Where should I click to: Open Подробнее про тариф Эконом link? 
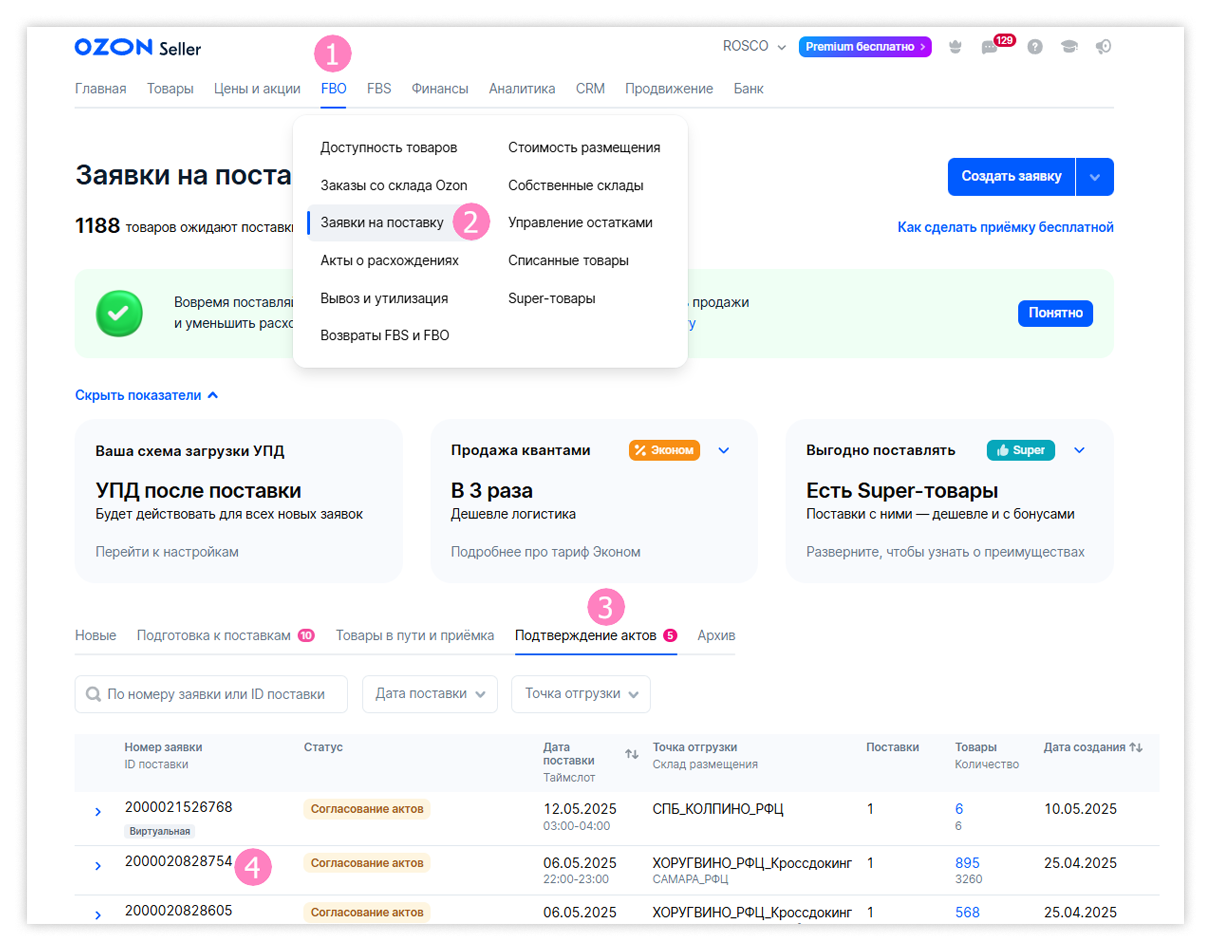coord(546,552)
